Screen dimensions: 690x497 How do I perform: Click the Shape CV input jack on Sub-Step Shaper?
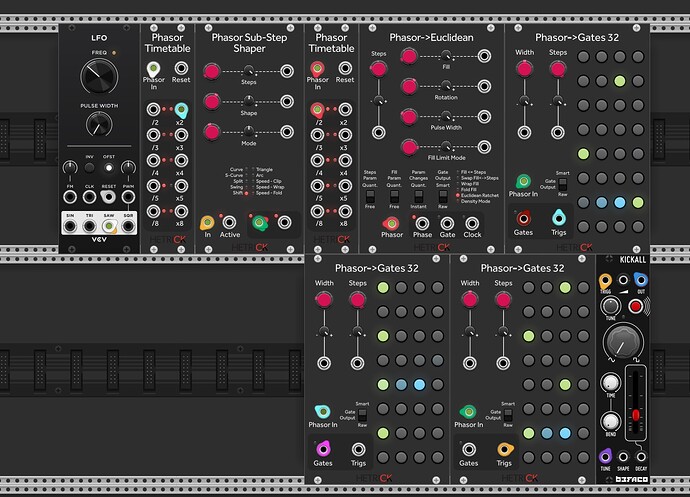coord(287,102)
